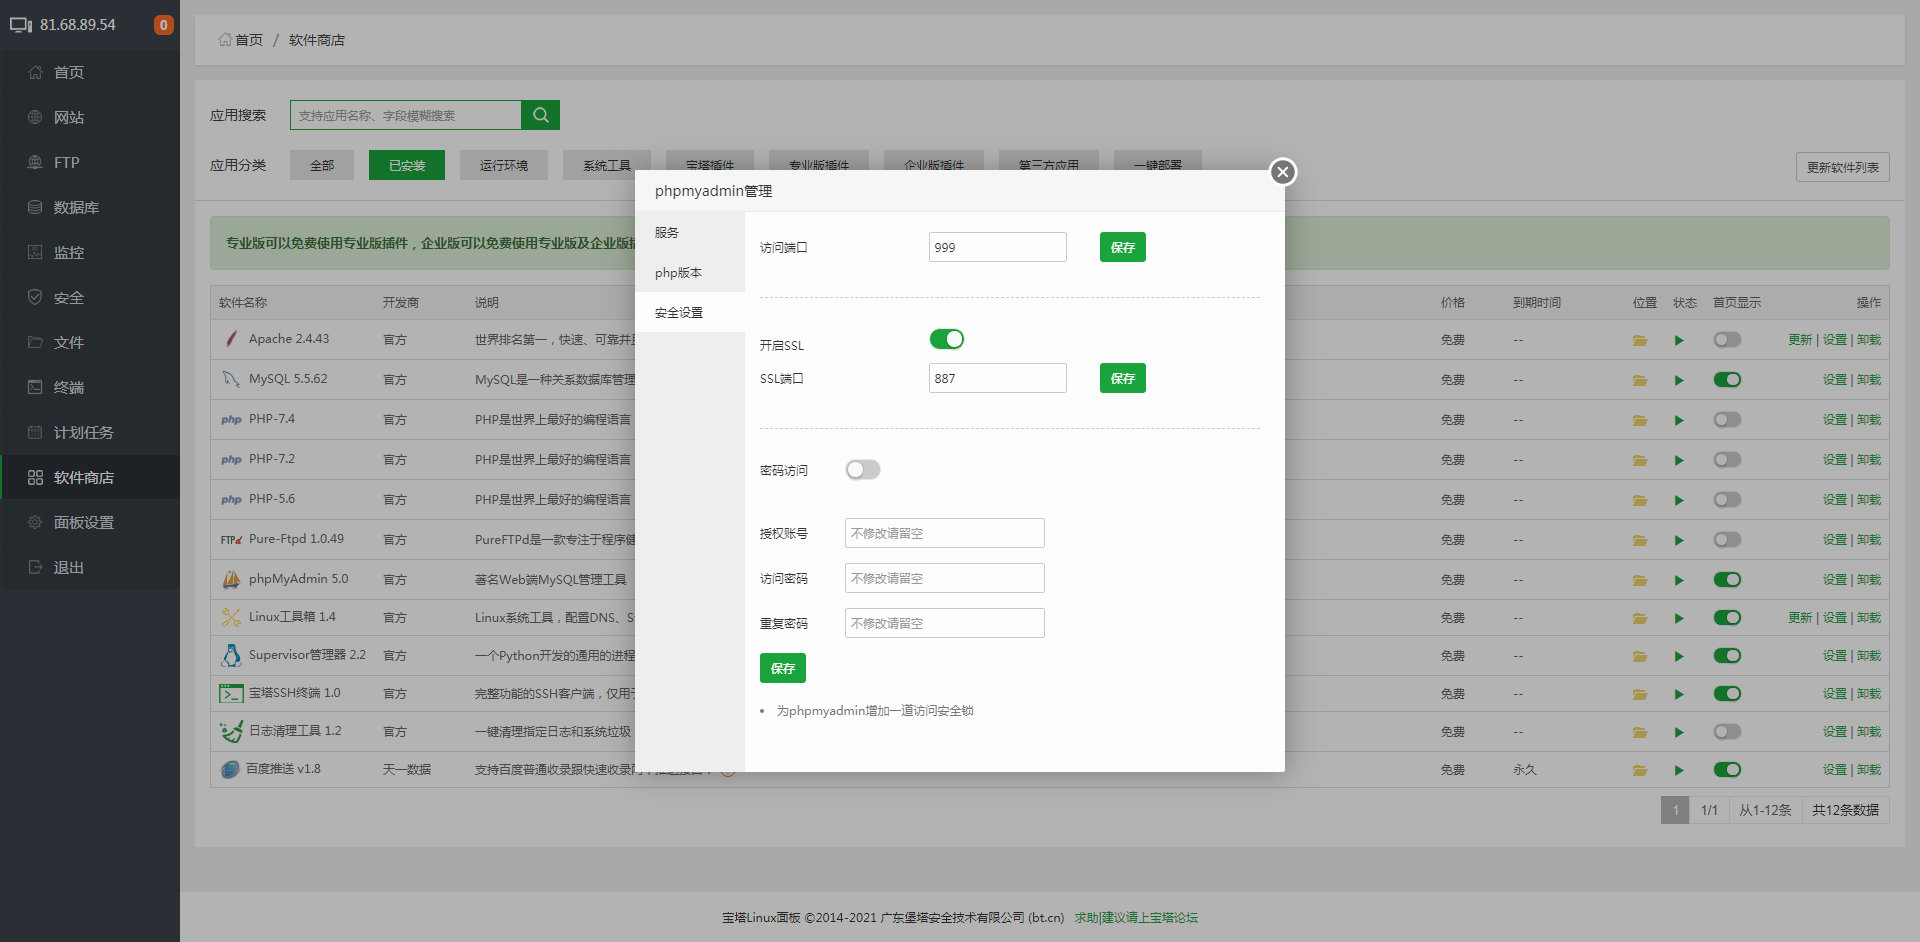Click the search magnifier icon button
1920x942 pixels.
coord(540,115)
